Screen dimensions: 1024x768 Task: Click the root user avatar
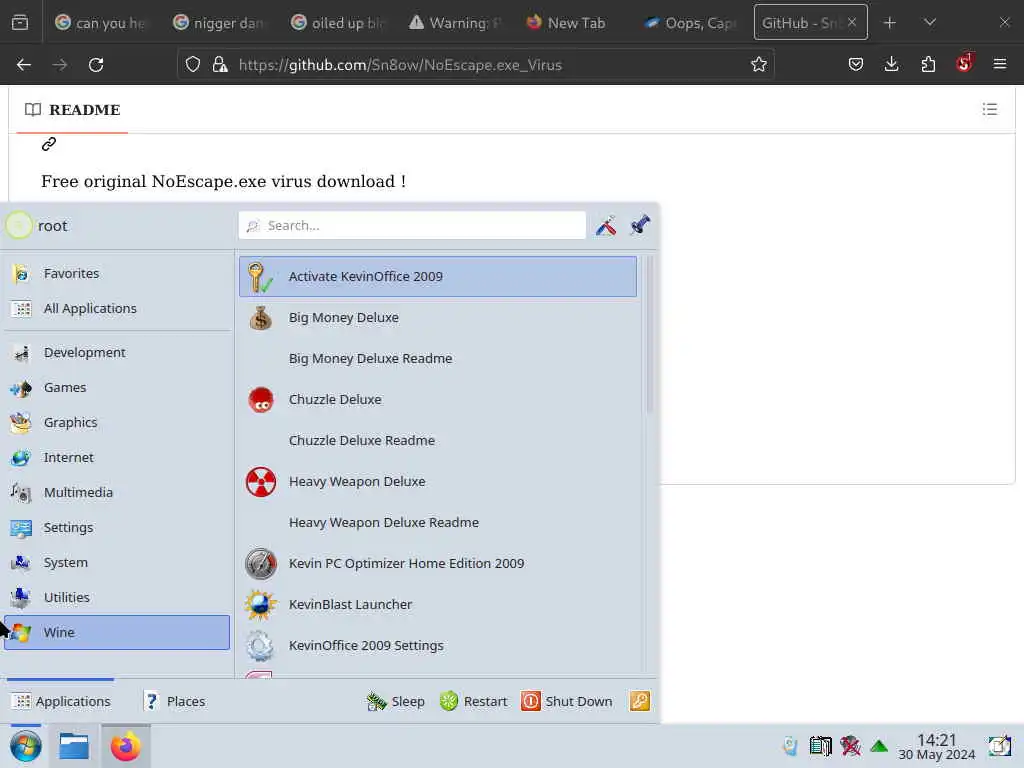18,225
